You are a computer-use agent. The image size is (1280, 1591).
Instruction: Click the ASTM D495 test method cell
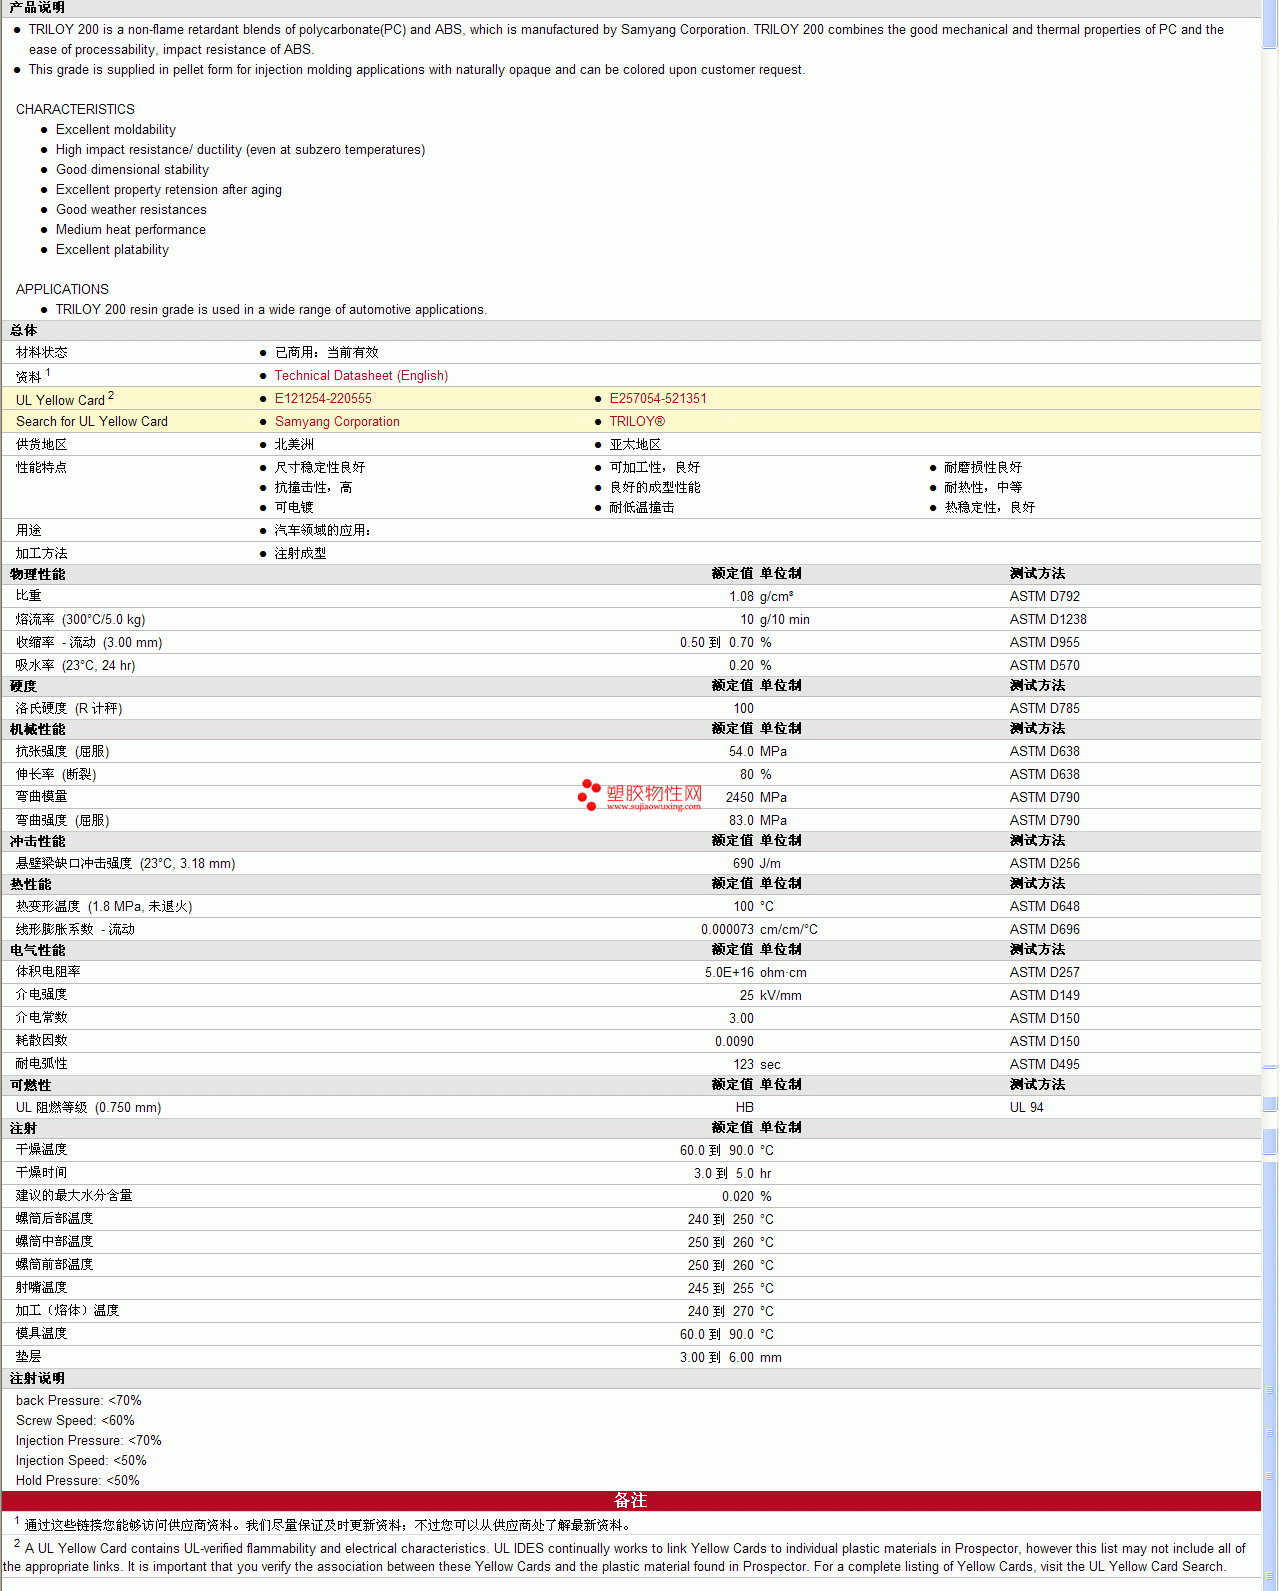(1044, 1065)
